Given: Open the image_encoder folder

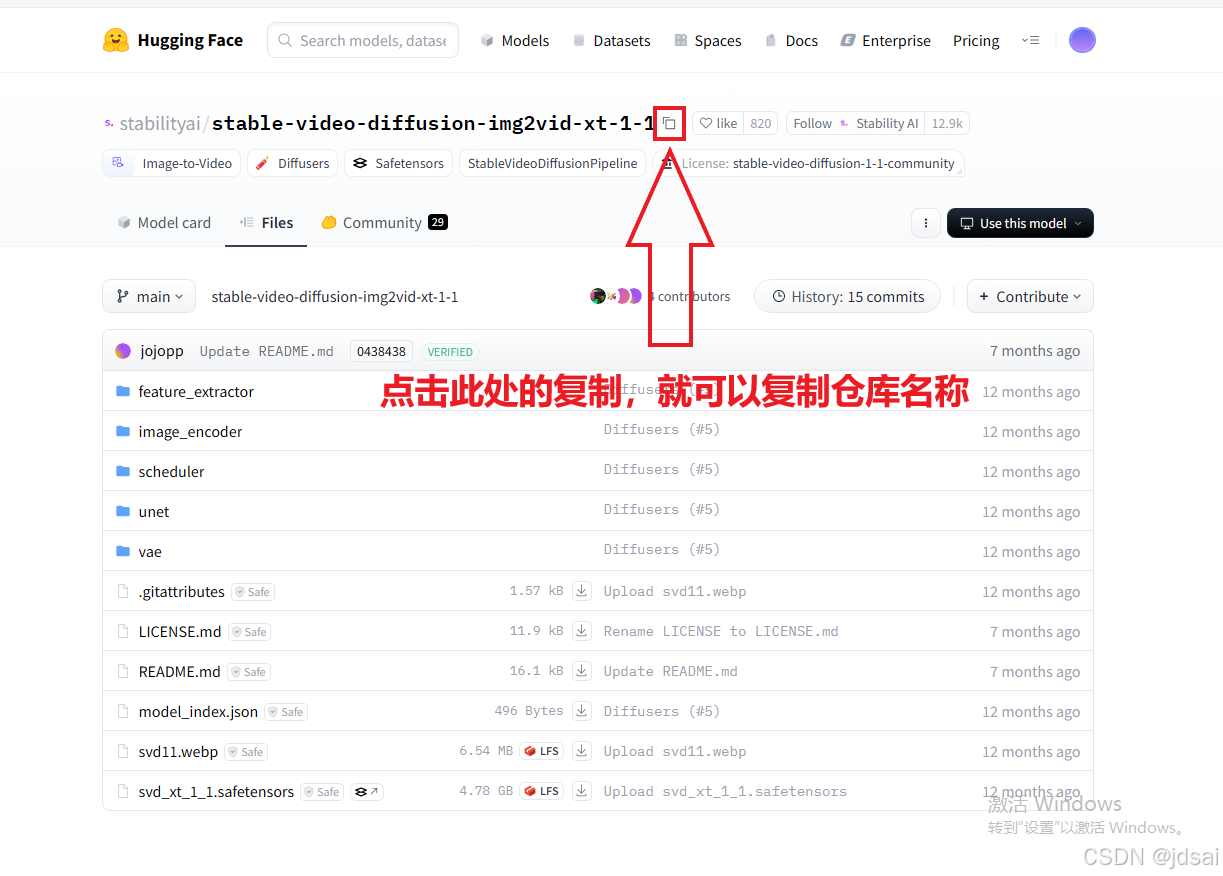Looking at the screenshot, I should [190, 431].
